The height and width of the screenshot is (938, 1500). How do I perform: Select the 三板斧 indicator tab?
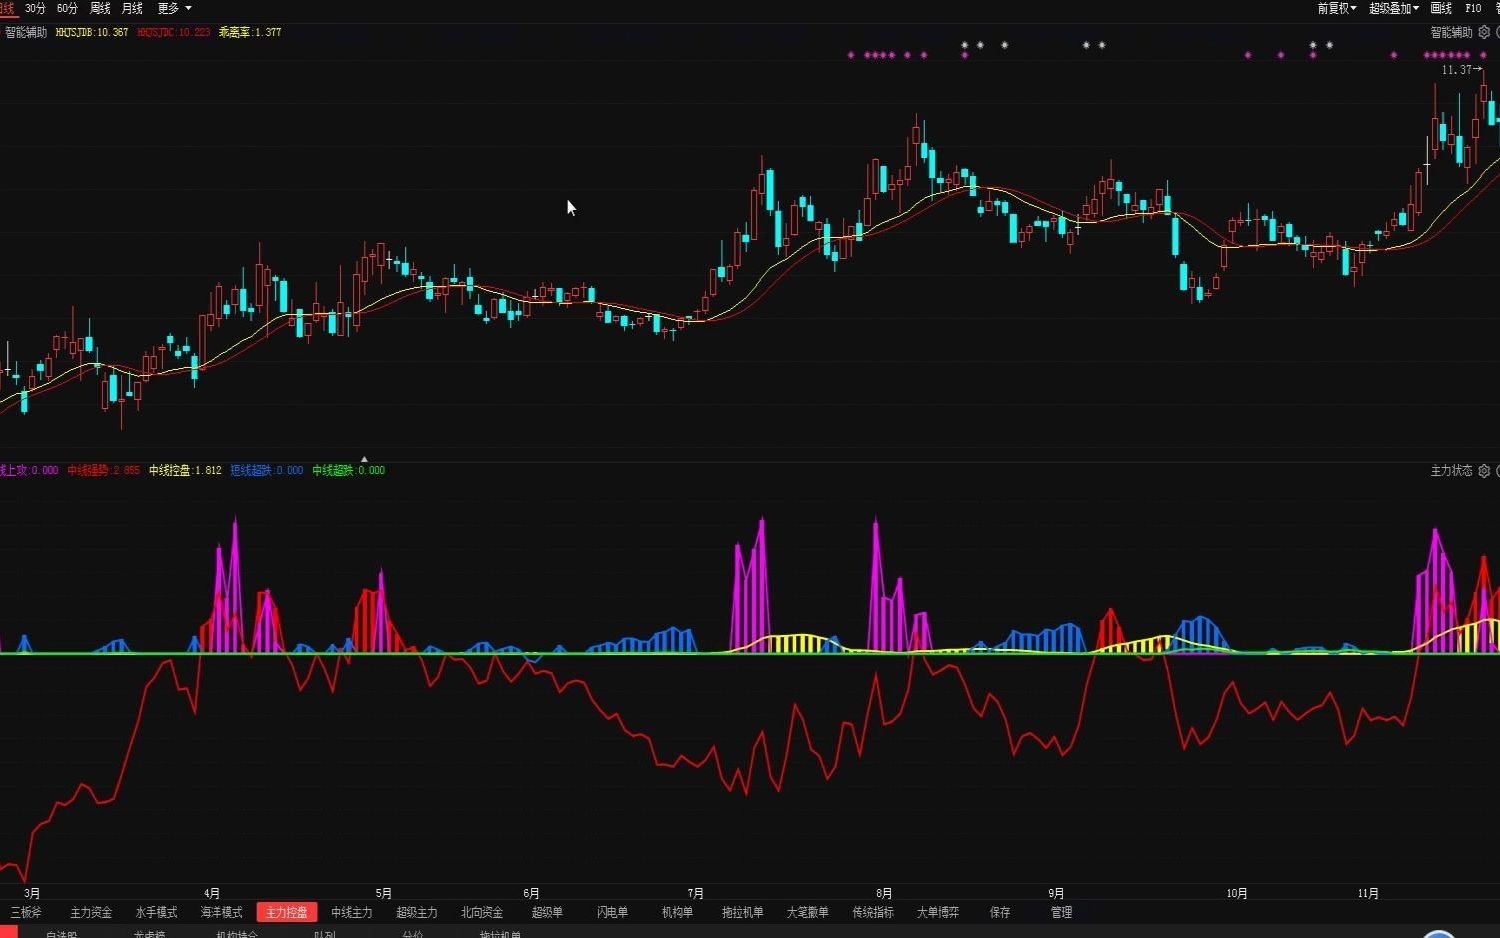(26, 912)
